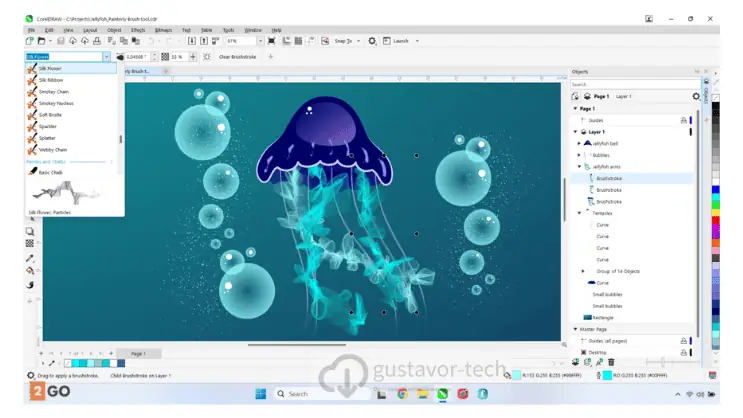743x418 pixels.
Task: Click the cyan outline color in status bar
Action: (x=607, y=375)
